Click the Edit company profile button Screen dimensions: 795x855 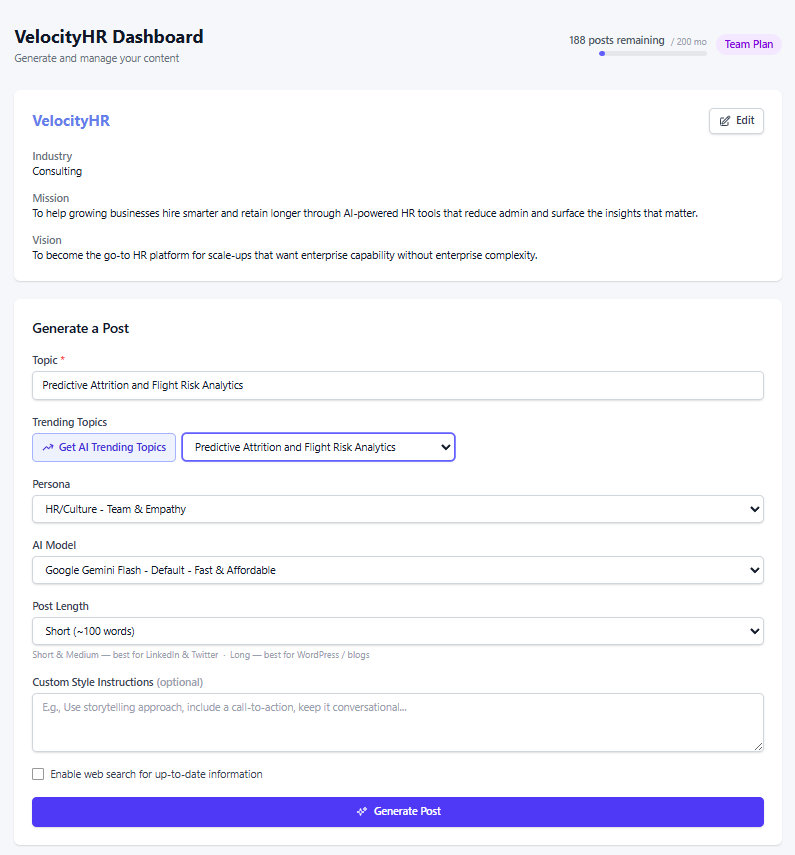point(736,121)
